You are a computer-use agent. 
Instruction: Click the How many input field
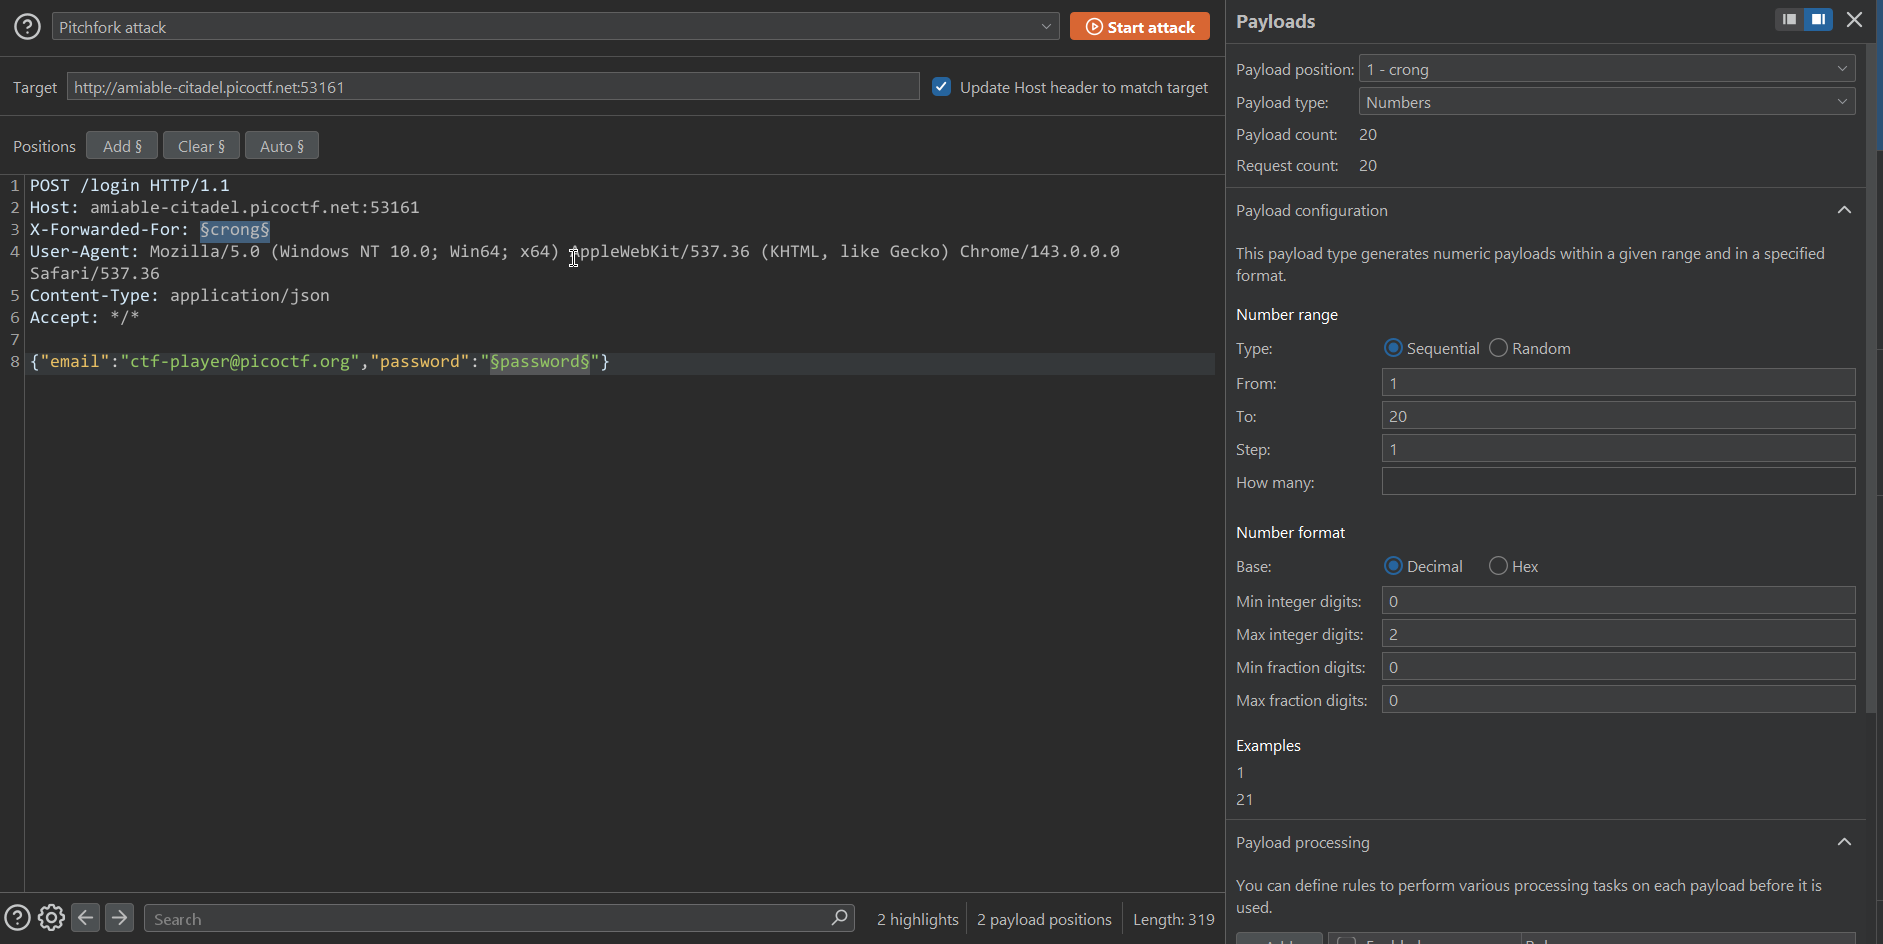click(1617, 482)
